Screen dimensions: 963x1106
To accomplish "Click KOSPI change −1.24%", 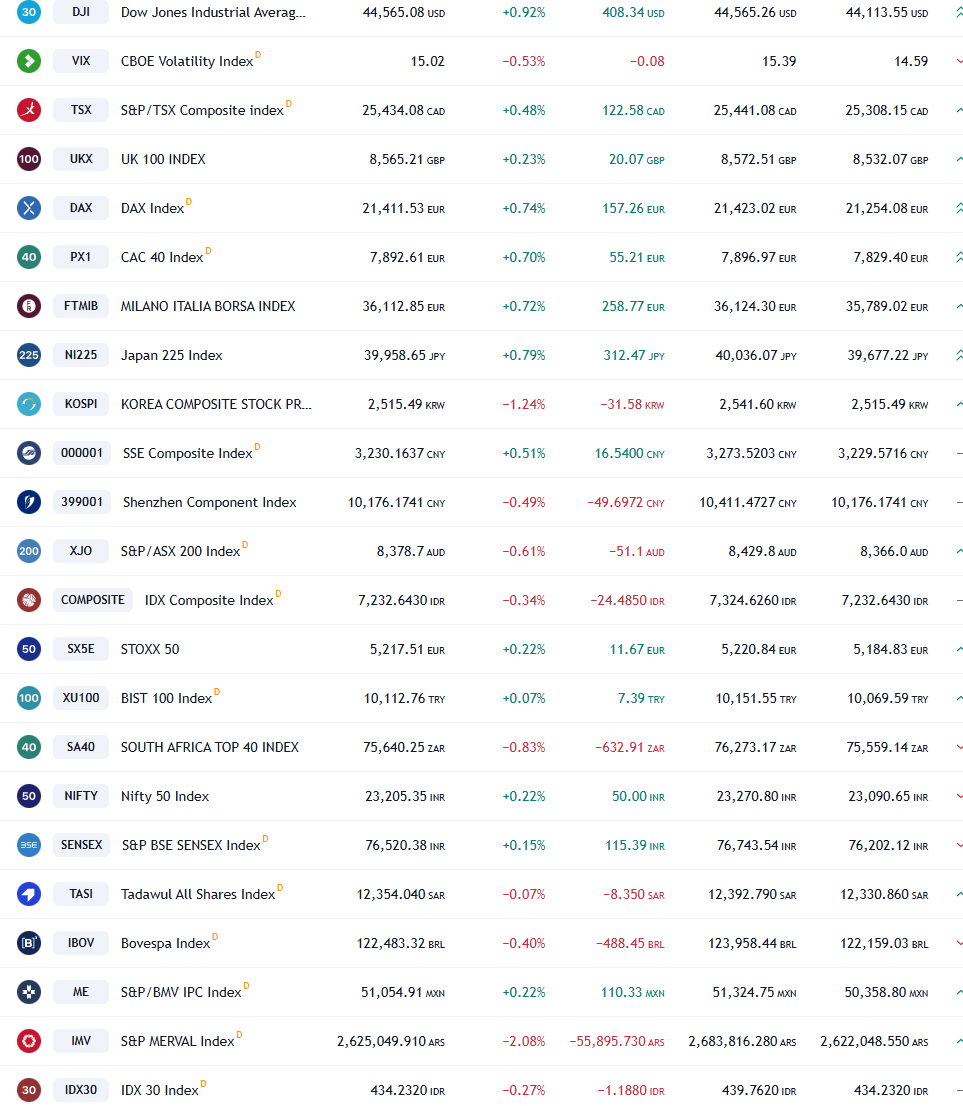I will pos(523,404).
